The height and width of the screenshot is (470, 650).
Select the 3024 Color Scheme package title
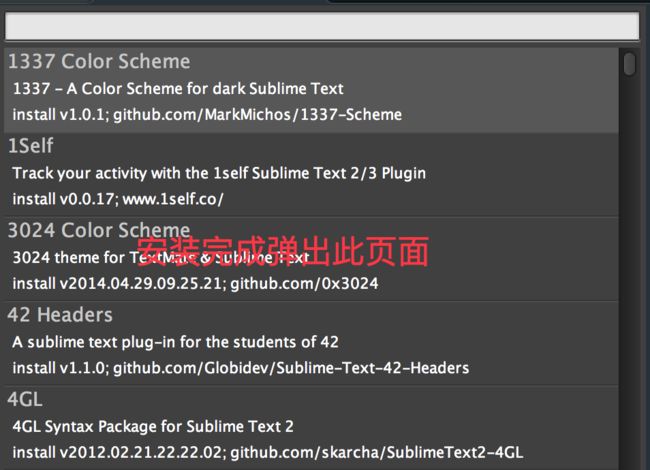99,230
